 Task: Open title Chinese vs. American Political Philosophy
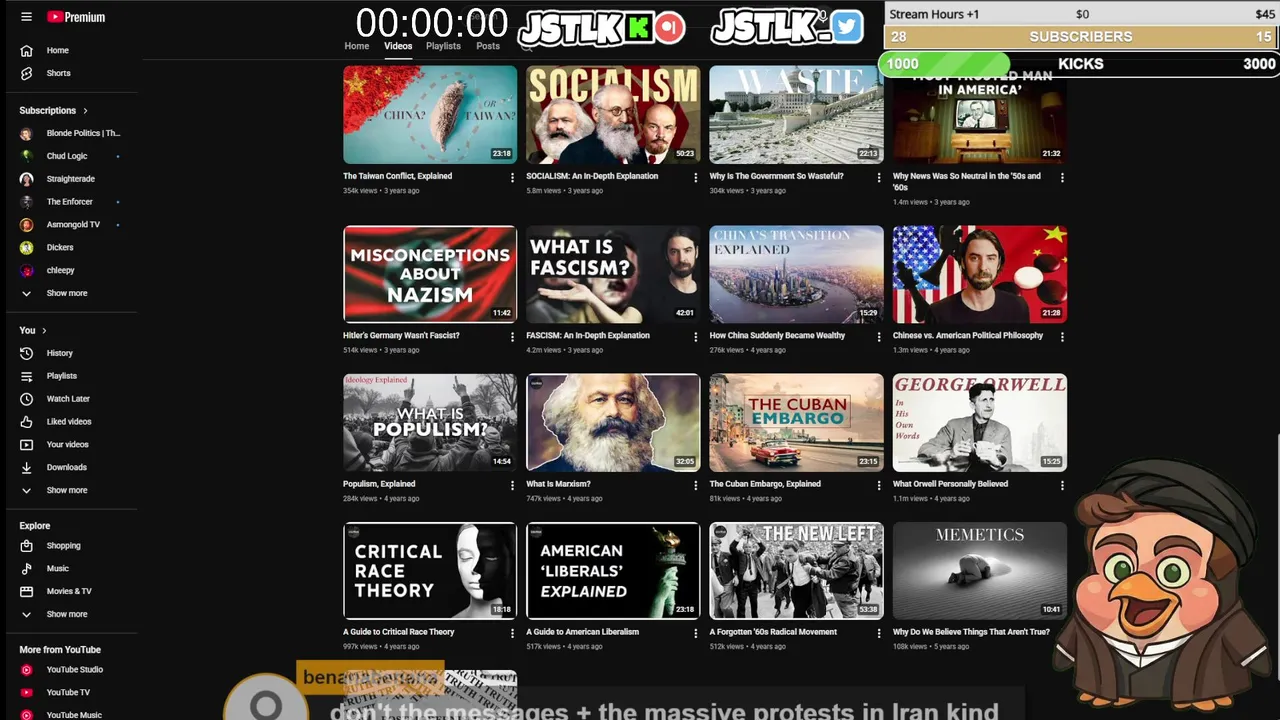coord(967,336)
